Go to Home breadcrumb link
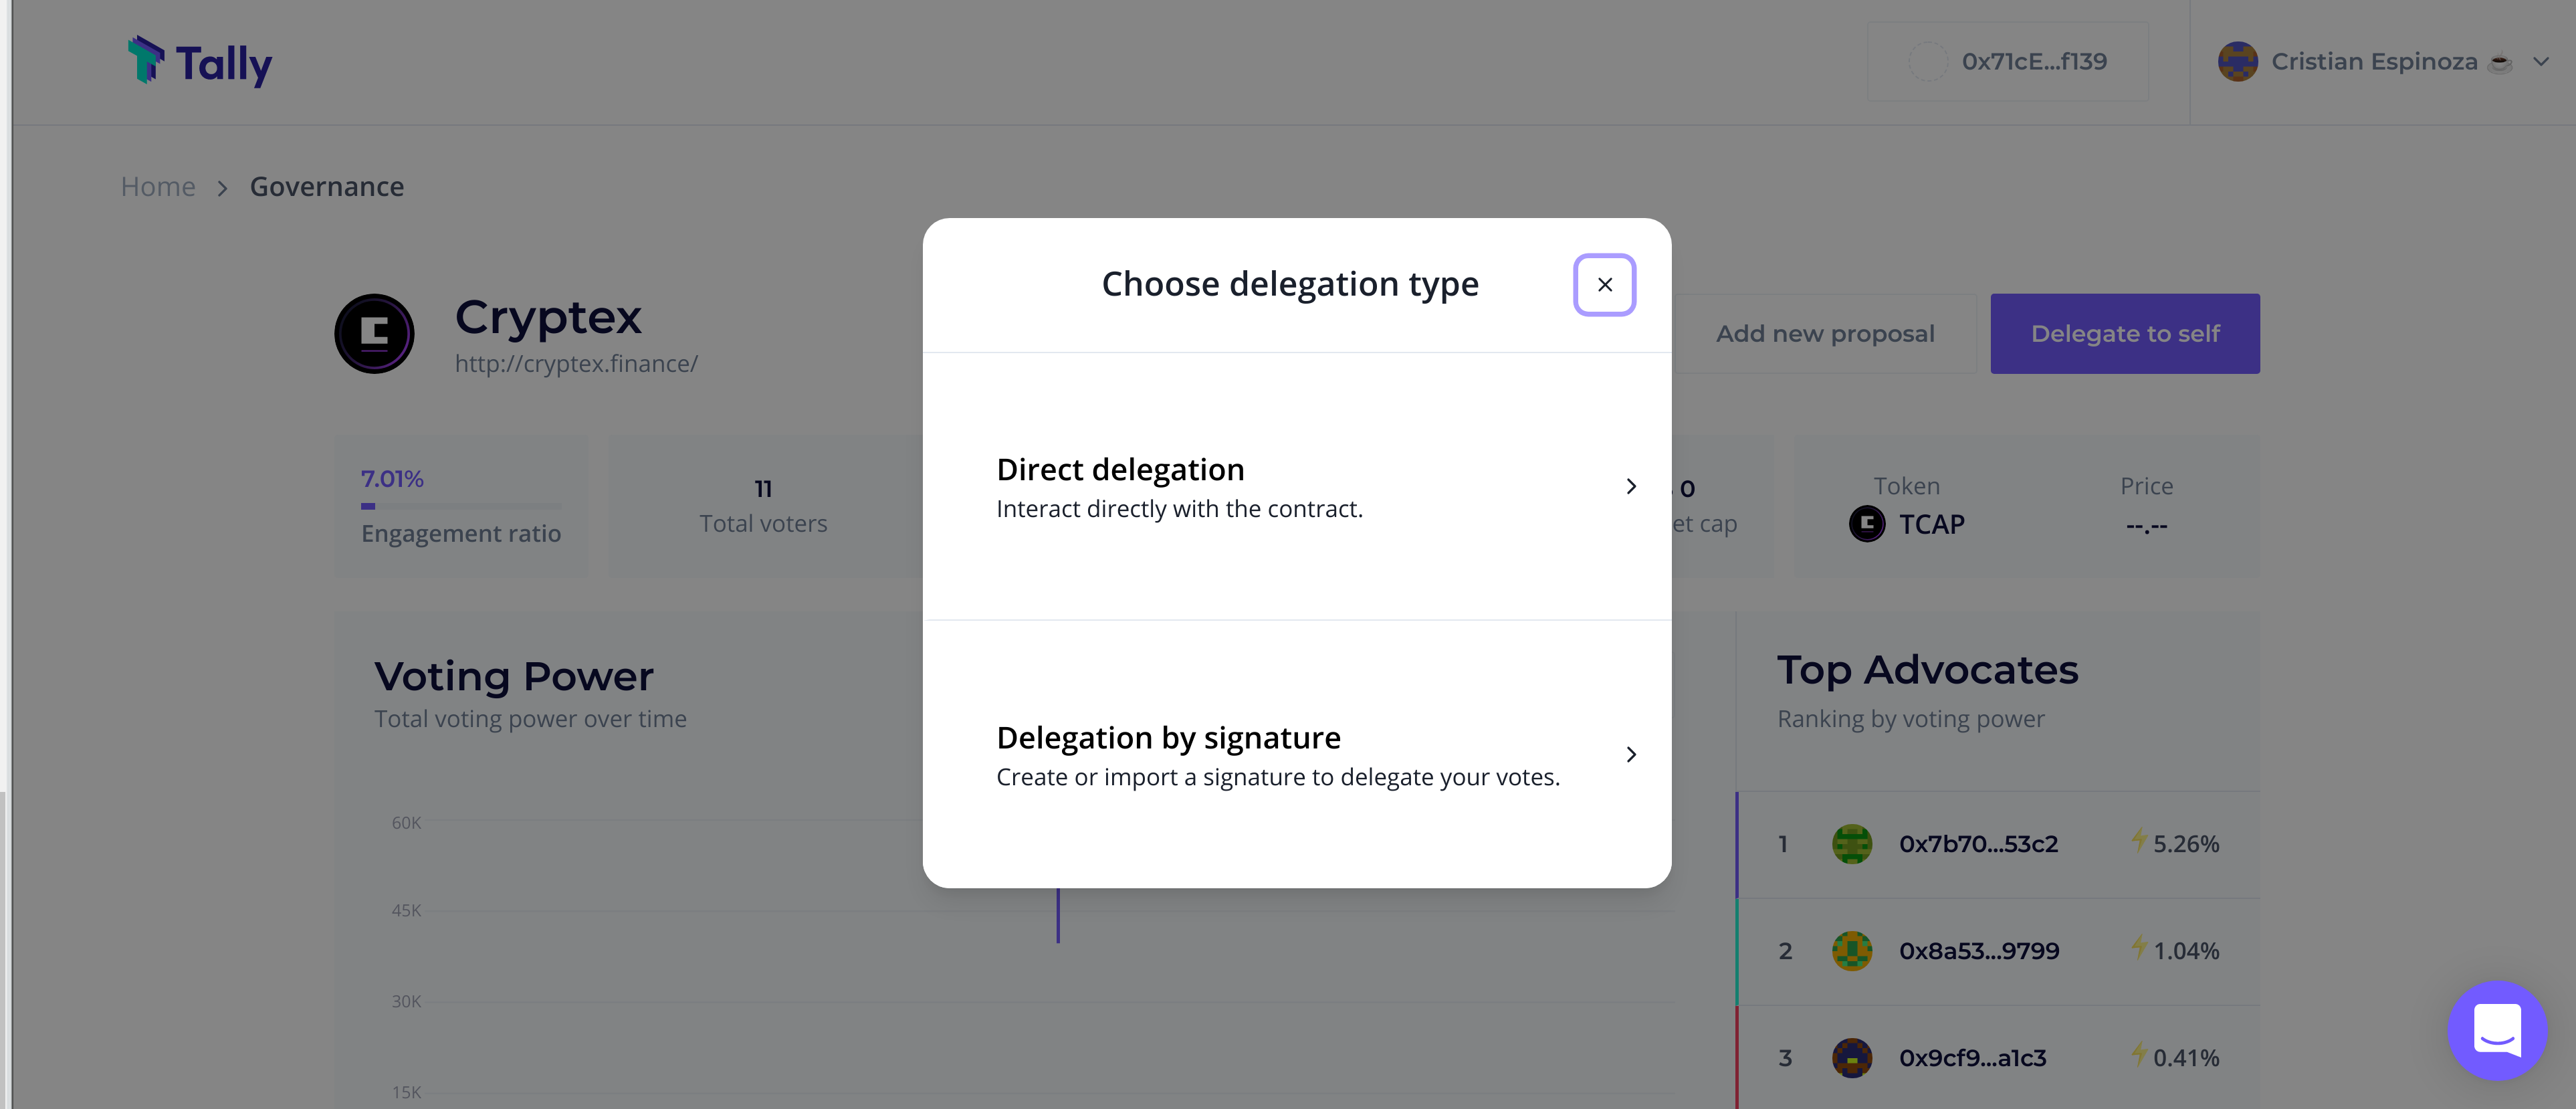 (x=158, y=187)
